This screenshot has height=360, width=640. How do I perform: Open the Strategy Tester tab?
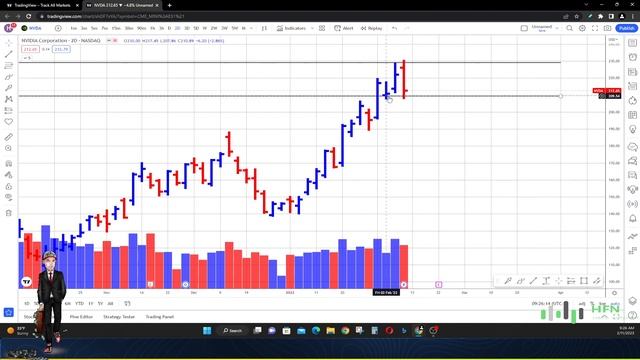(x=119, y=317)
